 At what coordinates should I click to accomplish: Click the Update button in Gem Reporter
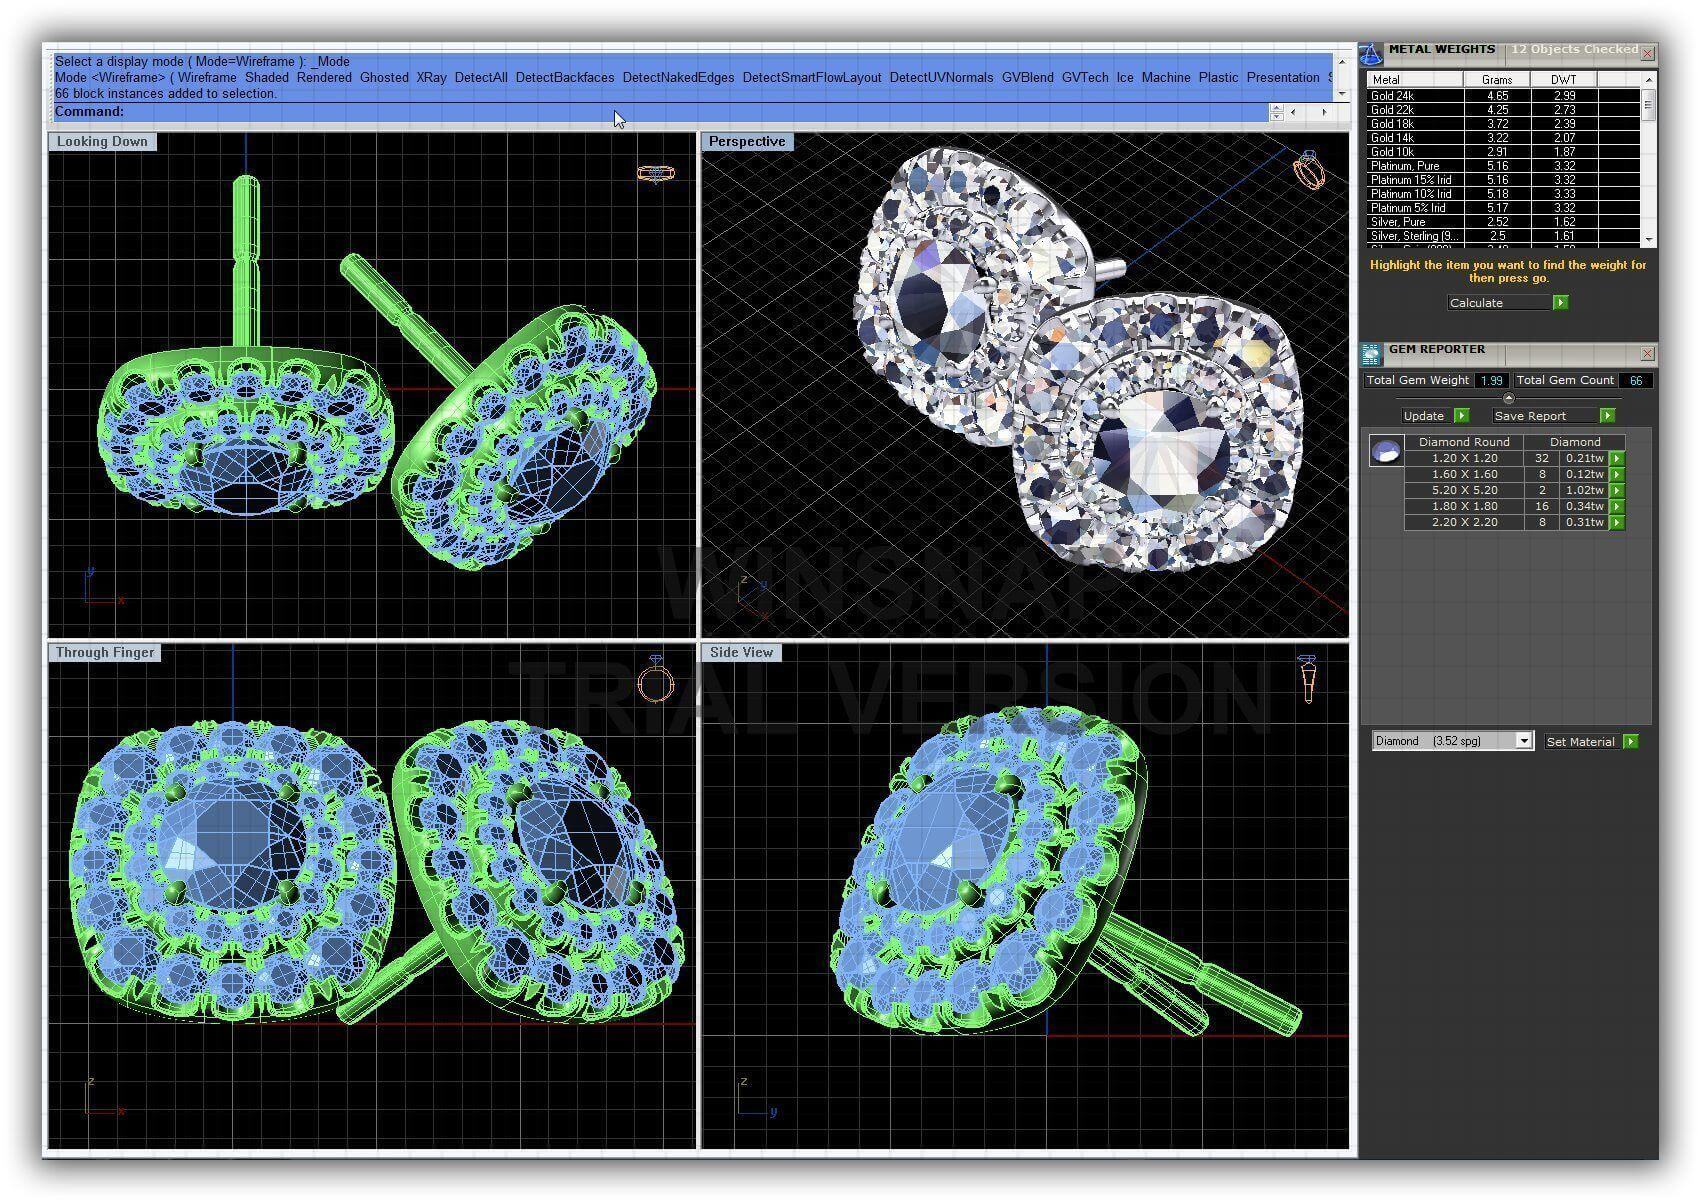pyautogui.click(x=1424, y=416)
